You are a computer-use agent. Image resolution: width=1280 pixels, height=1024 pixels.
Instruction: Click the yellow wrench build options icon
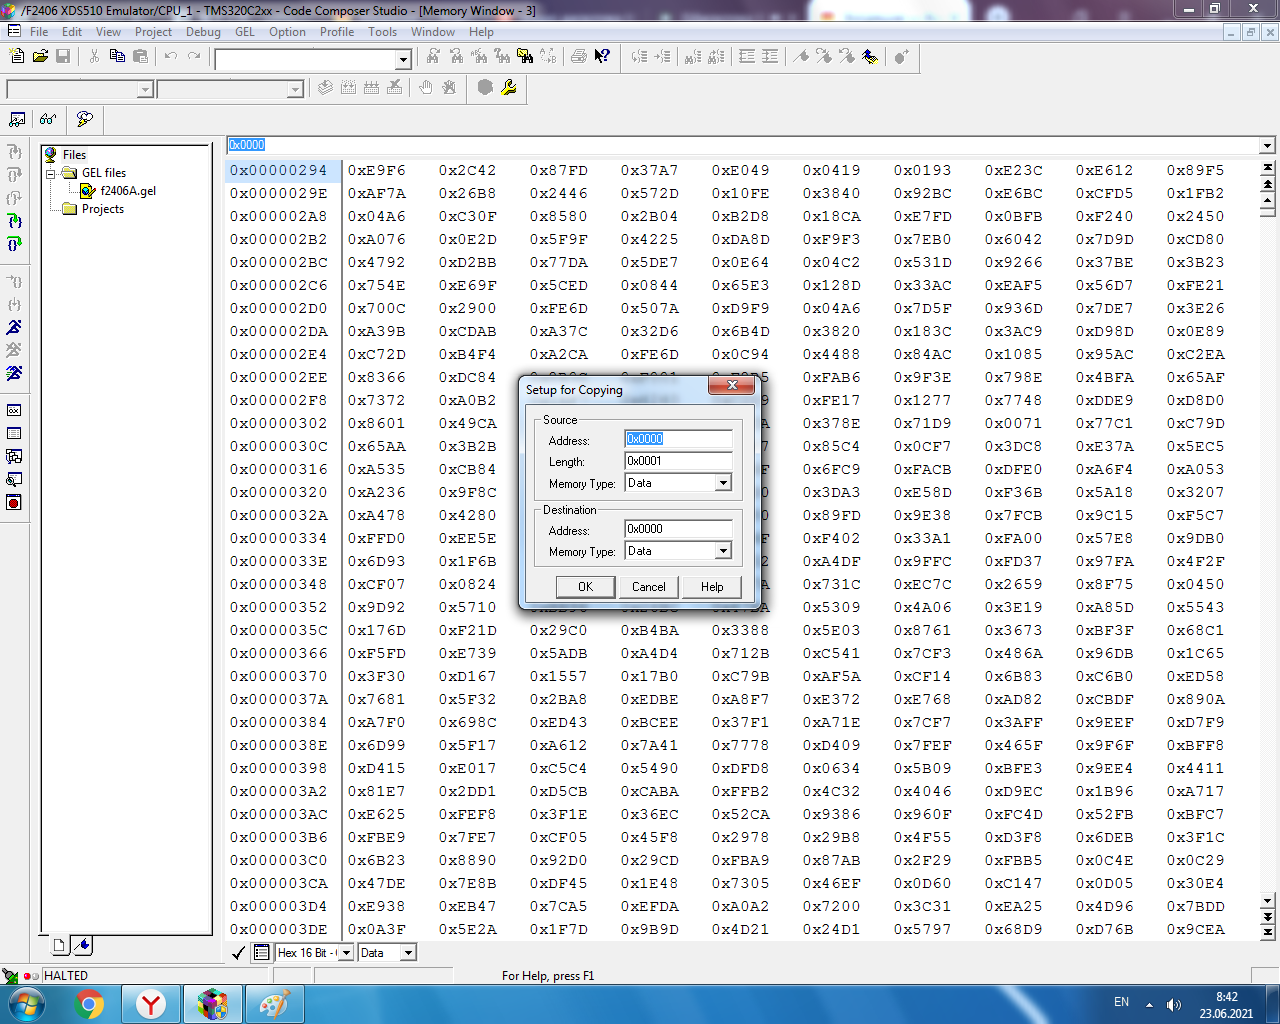(509, 88)
